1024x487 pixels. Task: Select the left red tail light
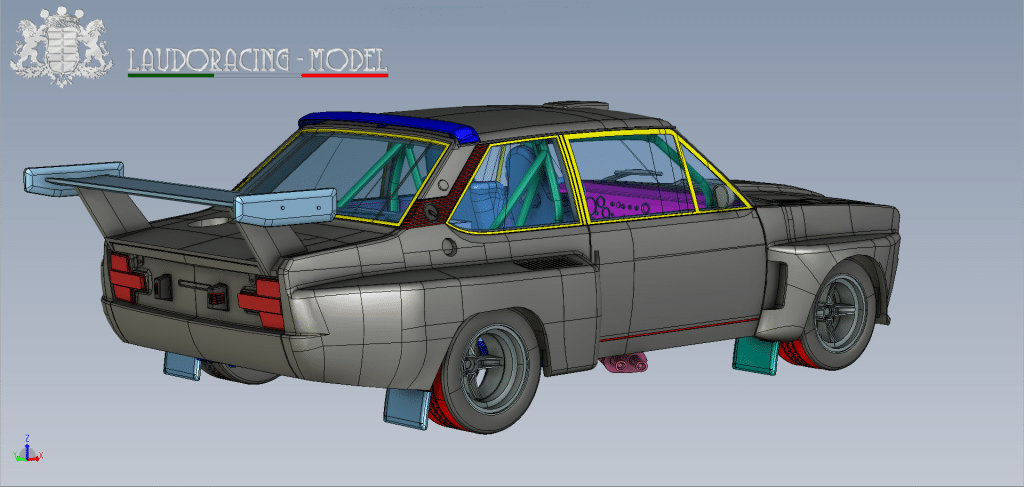(x=125, y=276)
